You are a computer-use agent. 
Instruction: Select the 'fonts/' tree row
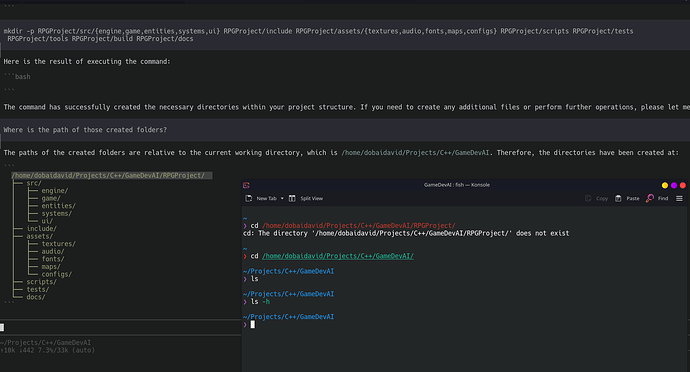coord(53,259)
